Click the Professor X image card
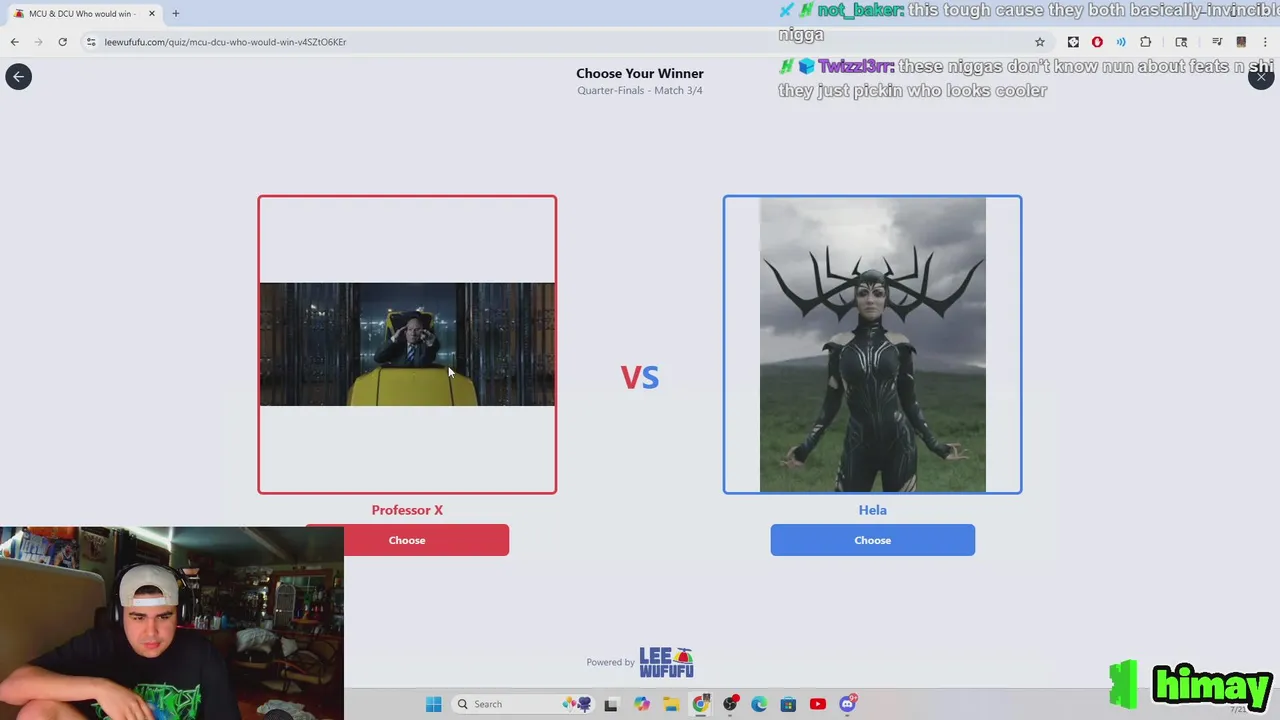 (x=407, y=344)
